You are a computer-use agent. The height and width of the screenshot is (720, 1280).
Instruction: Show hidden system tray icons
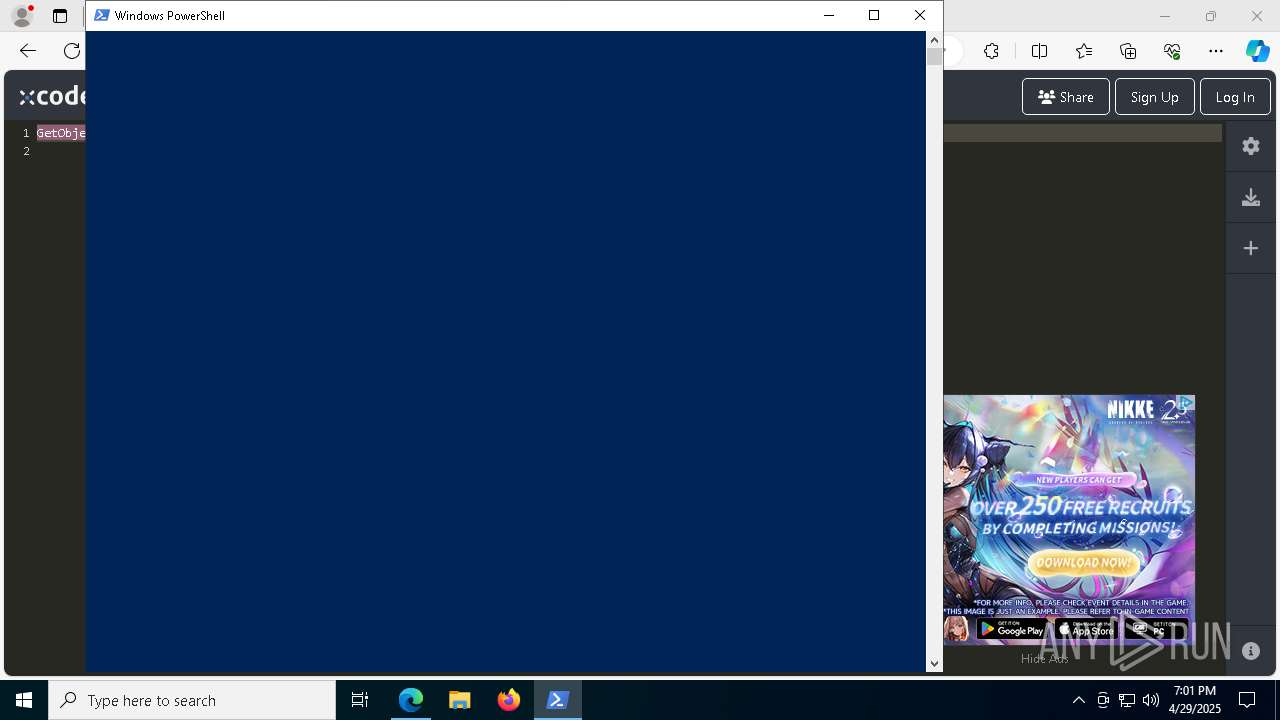(x=1078, y=700)
